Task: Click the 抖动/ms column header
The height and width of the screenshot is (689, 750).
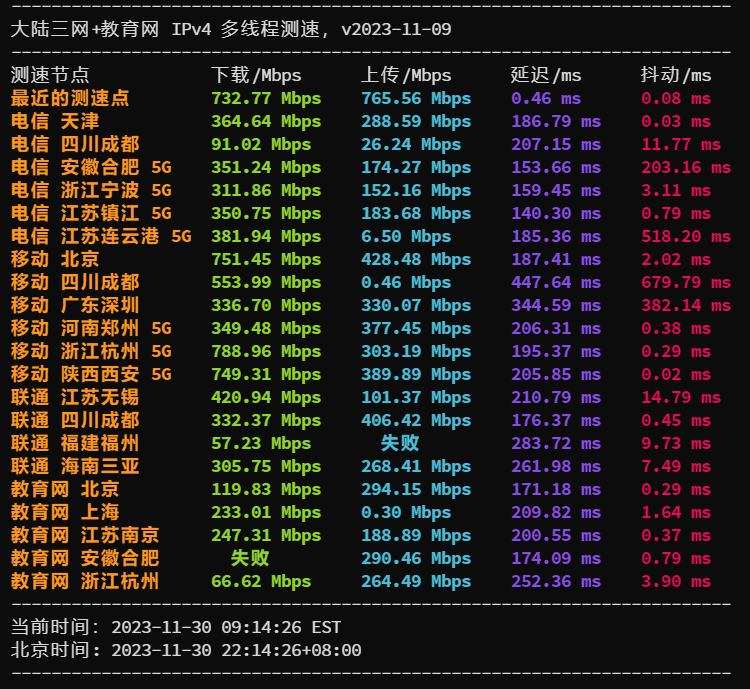Action: 676,75
